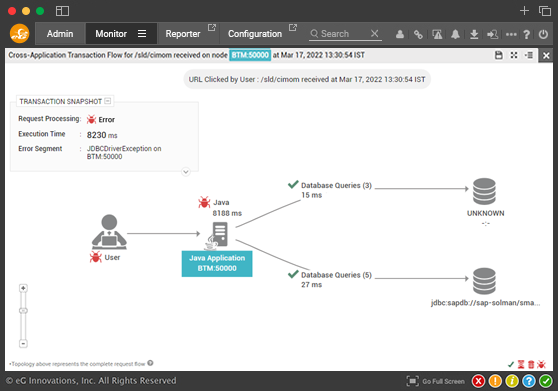Click the UNKNOWN database icon

pos(484,191)
